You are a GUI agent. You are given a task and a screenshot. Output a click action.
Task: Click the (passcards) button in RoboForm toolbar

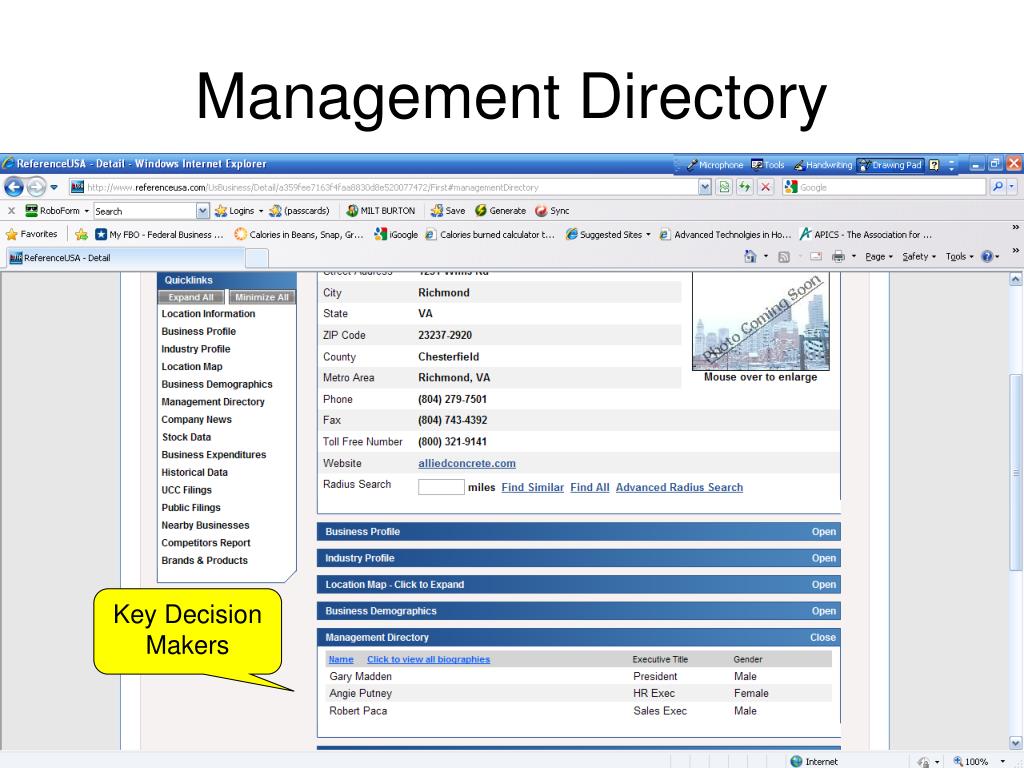pyautogui.click(x=299, y=211)
